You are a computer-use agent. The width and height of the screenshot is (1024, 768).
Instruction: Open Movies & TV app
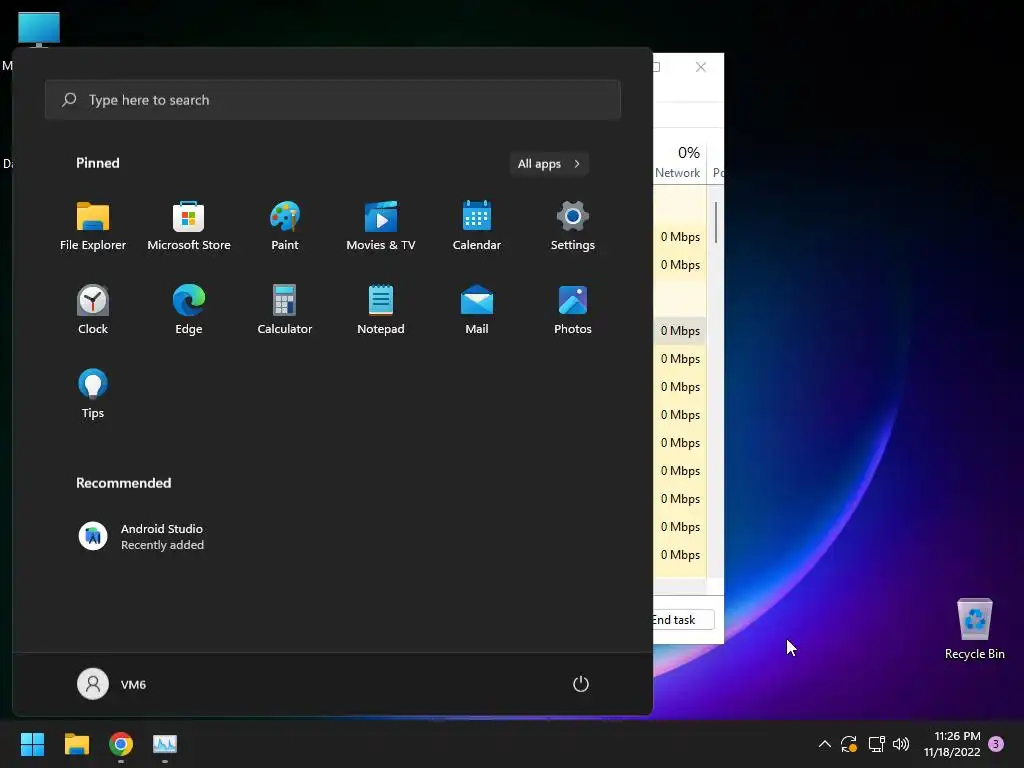click(x=381, y=226)
